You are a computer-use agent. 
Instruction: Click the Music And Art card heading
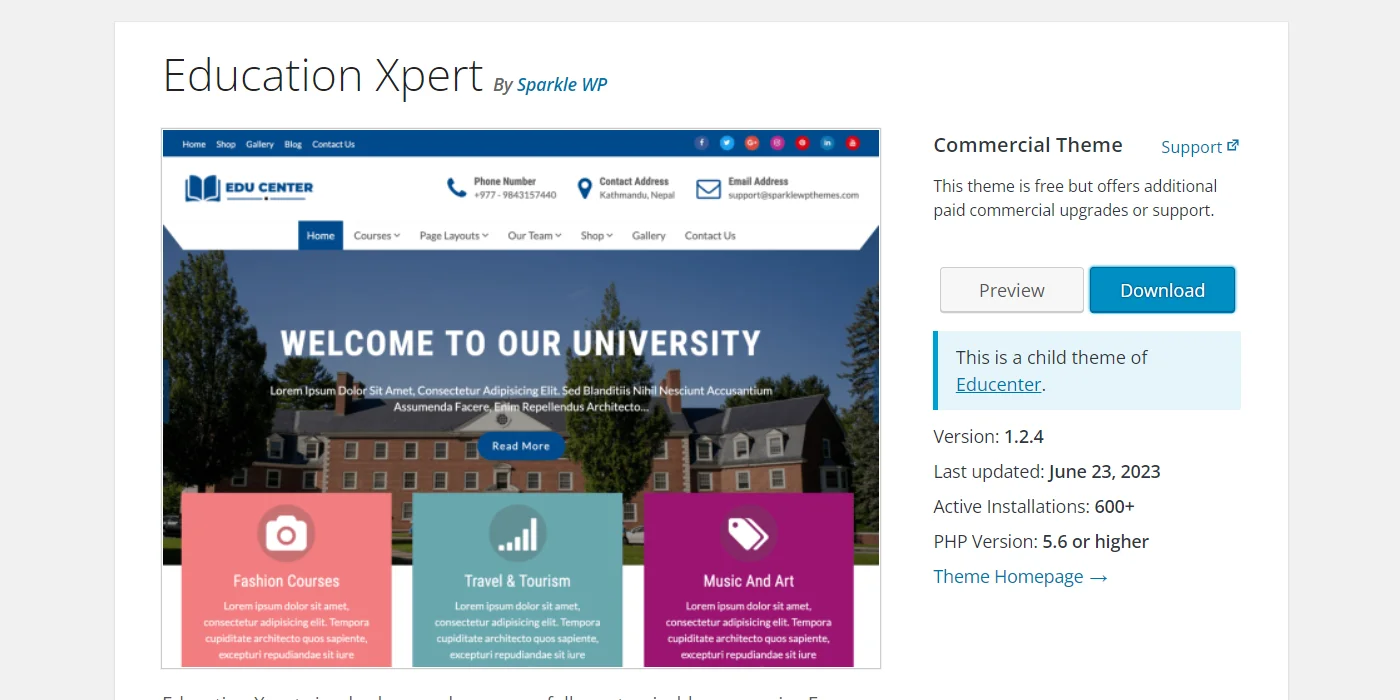point(748,581)
